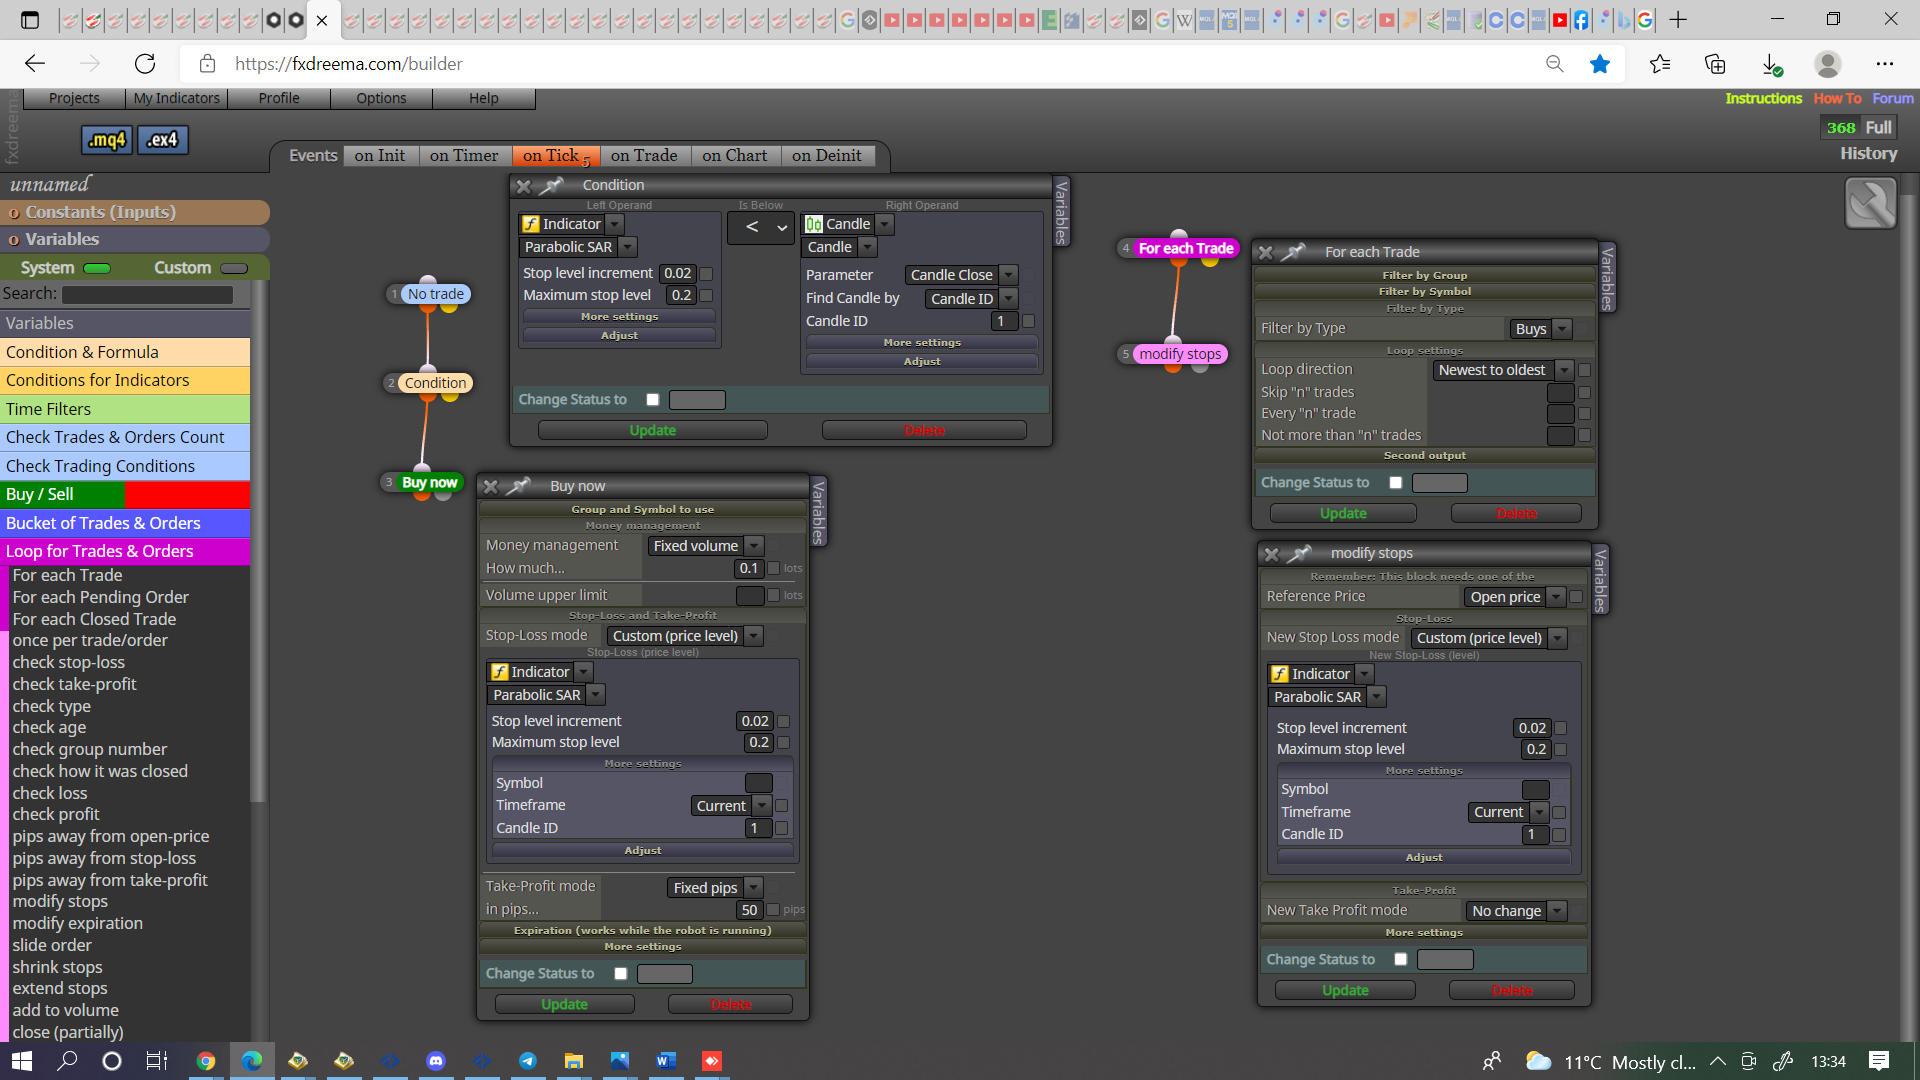Click Update button in Buy now panel

pos(565,1005)
